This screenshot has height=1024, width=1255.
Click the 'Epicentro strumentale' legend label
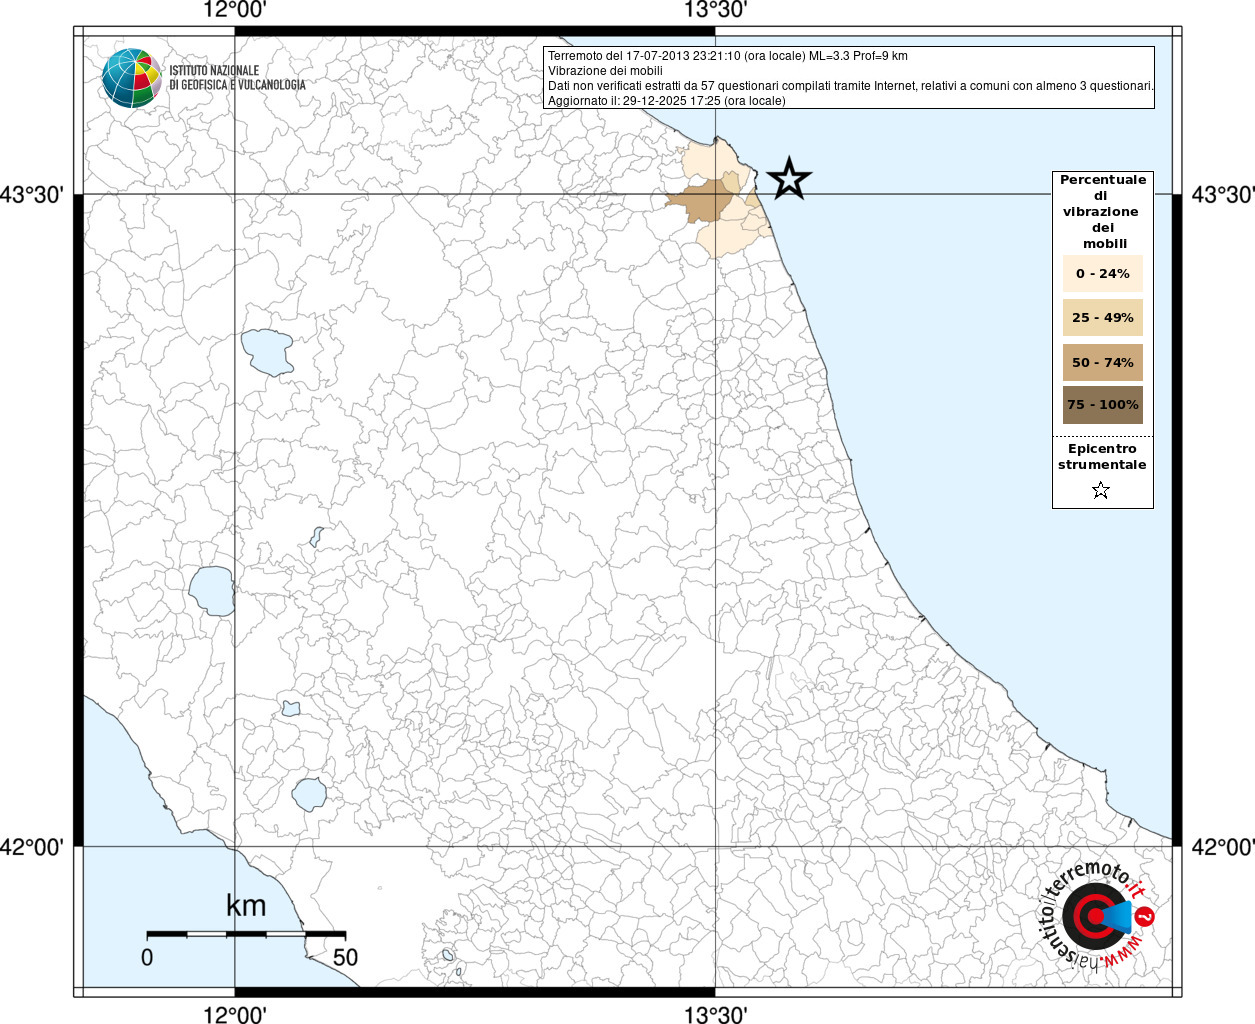tap(1102, 457)
